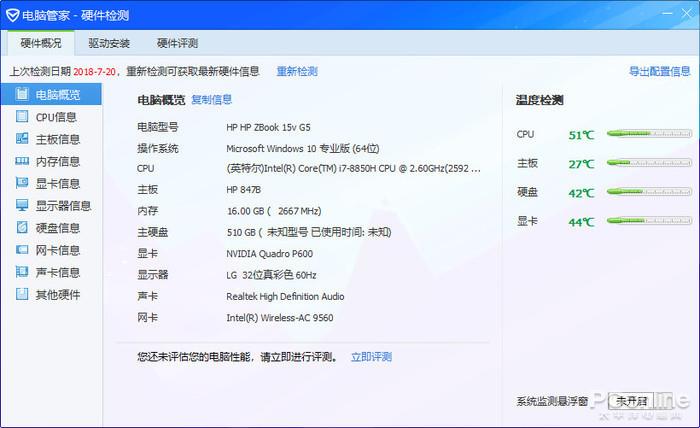Image resolution: width=700 pixels, height=428 pixels.
Task: Open the 显示器信息 monitor icon
Action: [x=22, y=205]
